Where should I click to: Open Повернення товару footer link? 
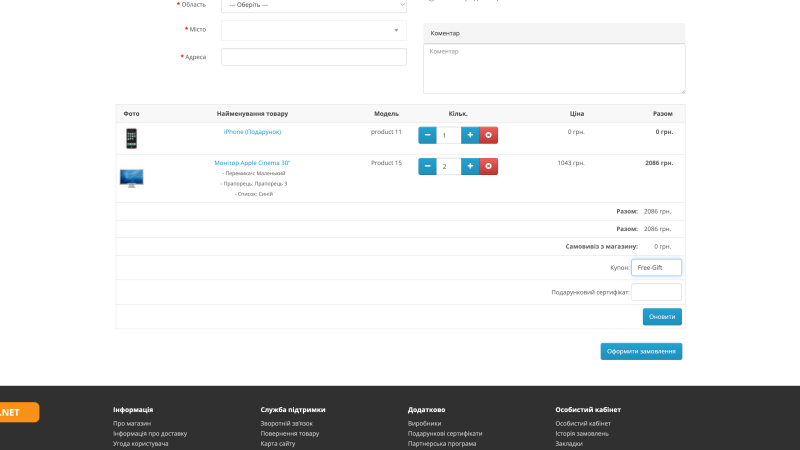tap(290, 434)
